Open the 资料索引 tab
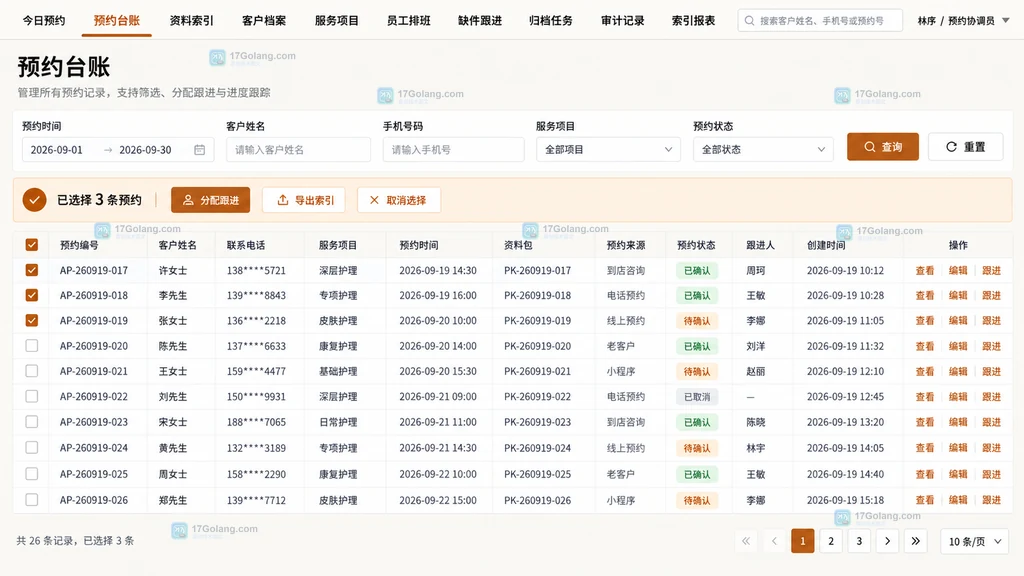This screenshot has width=1024, height=576. coord(191,21)
